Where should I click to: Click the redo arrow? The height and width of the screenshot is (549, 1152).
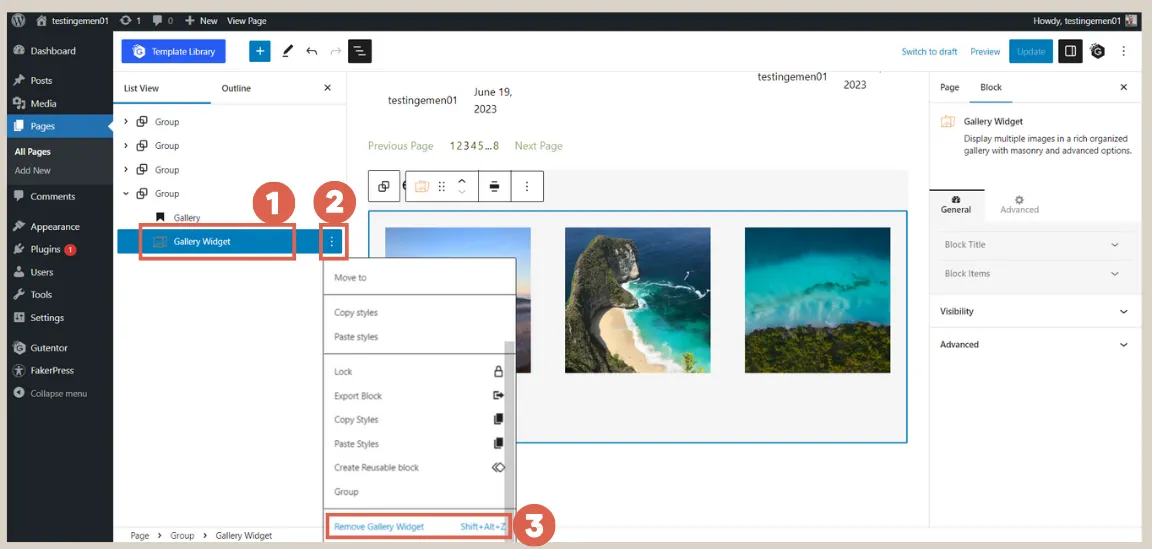click(x=336, y=51)
